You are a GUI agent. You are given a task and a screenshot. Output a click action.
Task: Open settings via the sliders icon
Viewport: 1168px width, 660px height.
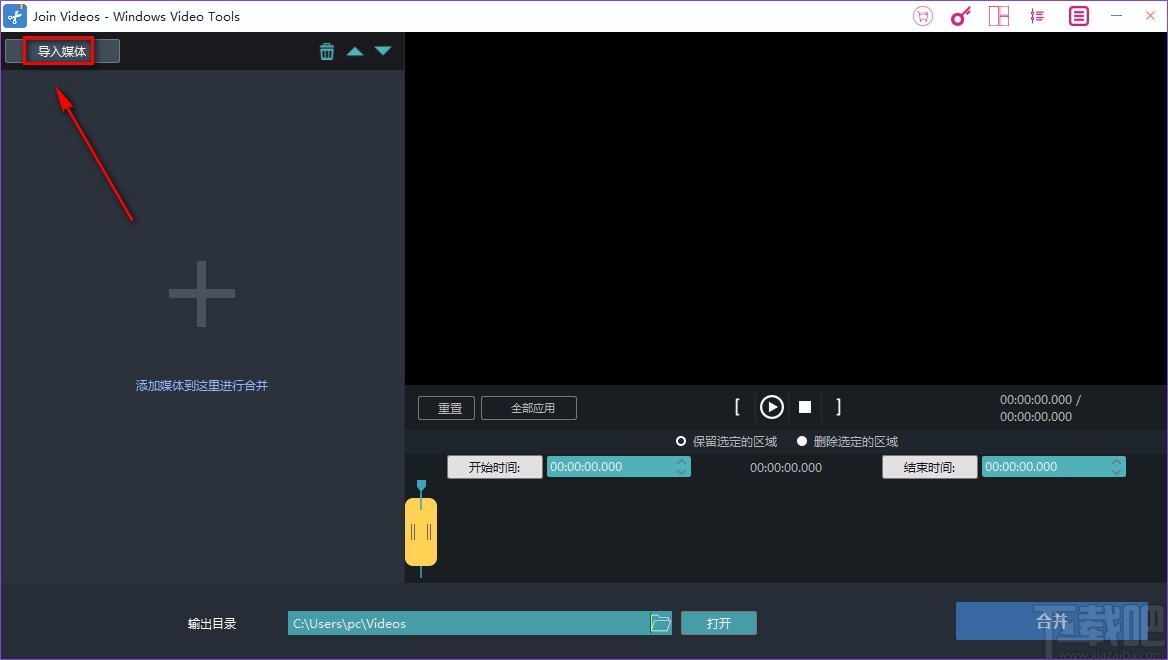coord(1036,15)
